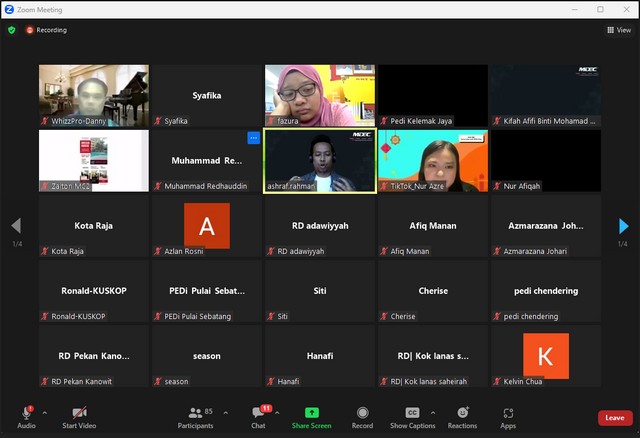Expand audio options arrow next to Audio
640x438 pixels.
pyautogui.click(x=44, y=412)
